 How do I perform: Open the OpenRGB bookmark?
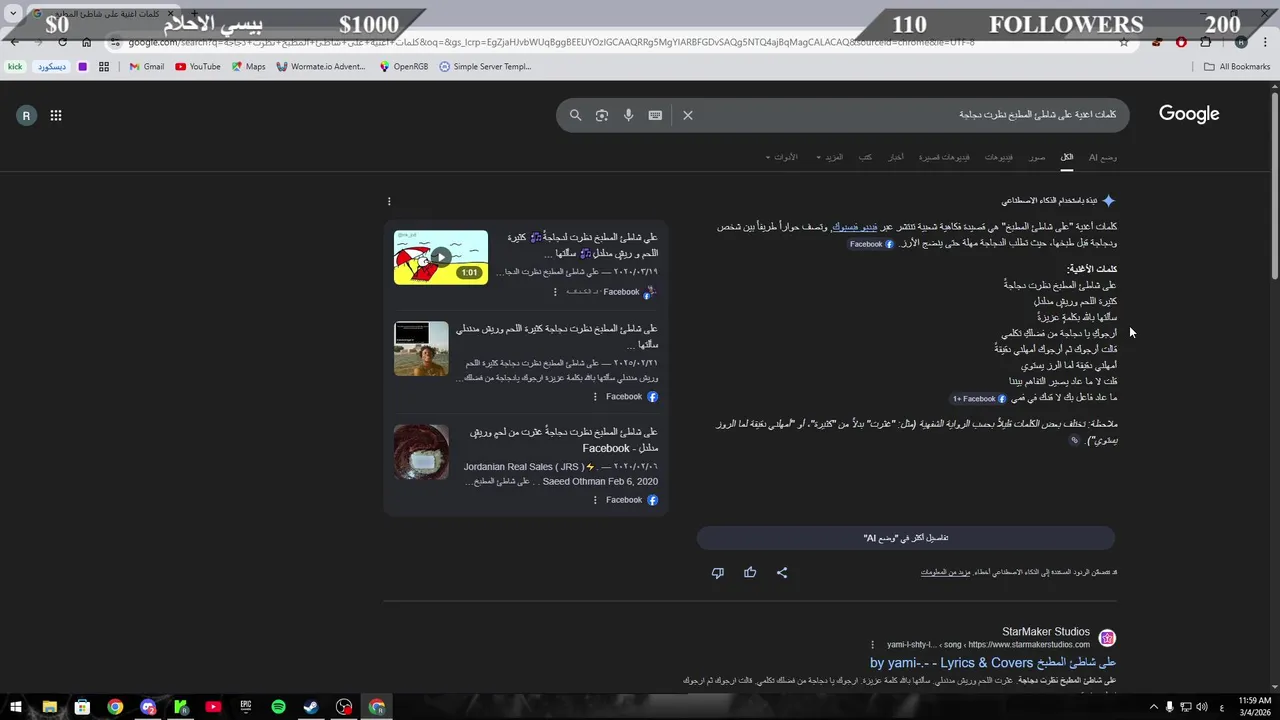pos(404,67)
